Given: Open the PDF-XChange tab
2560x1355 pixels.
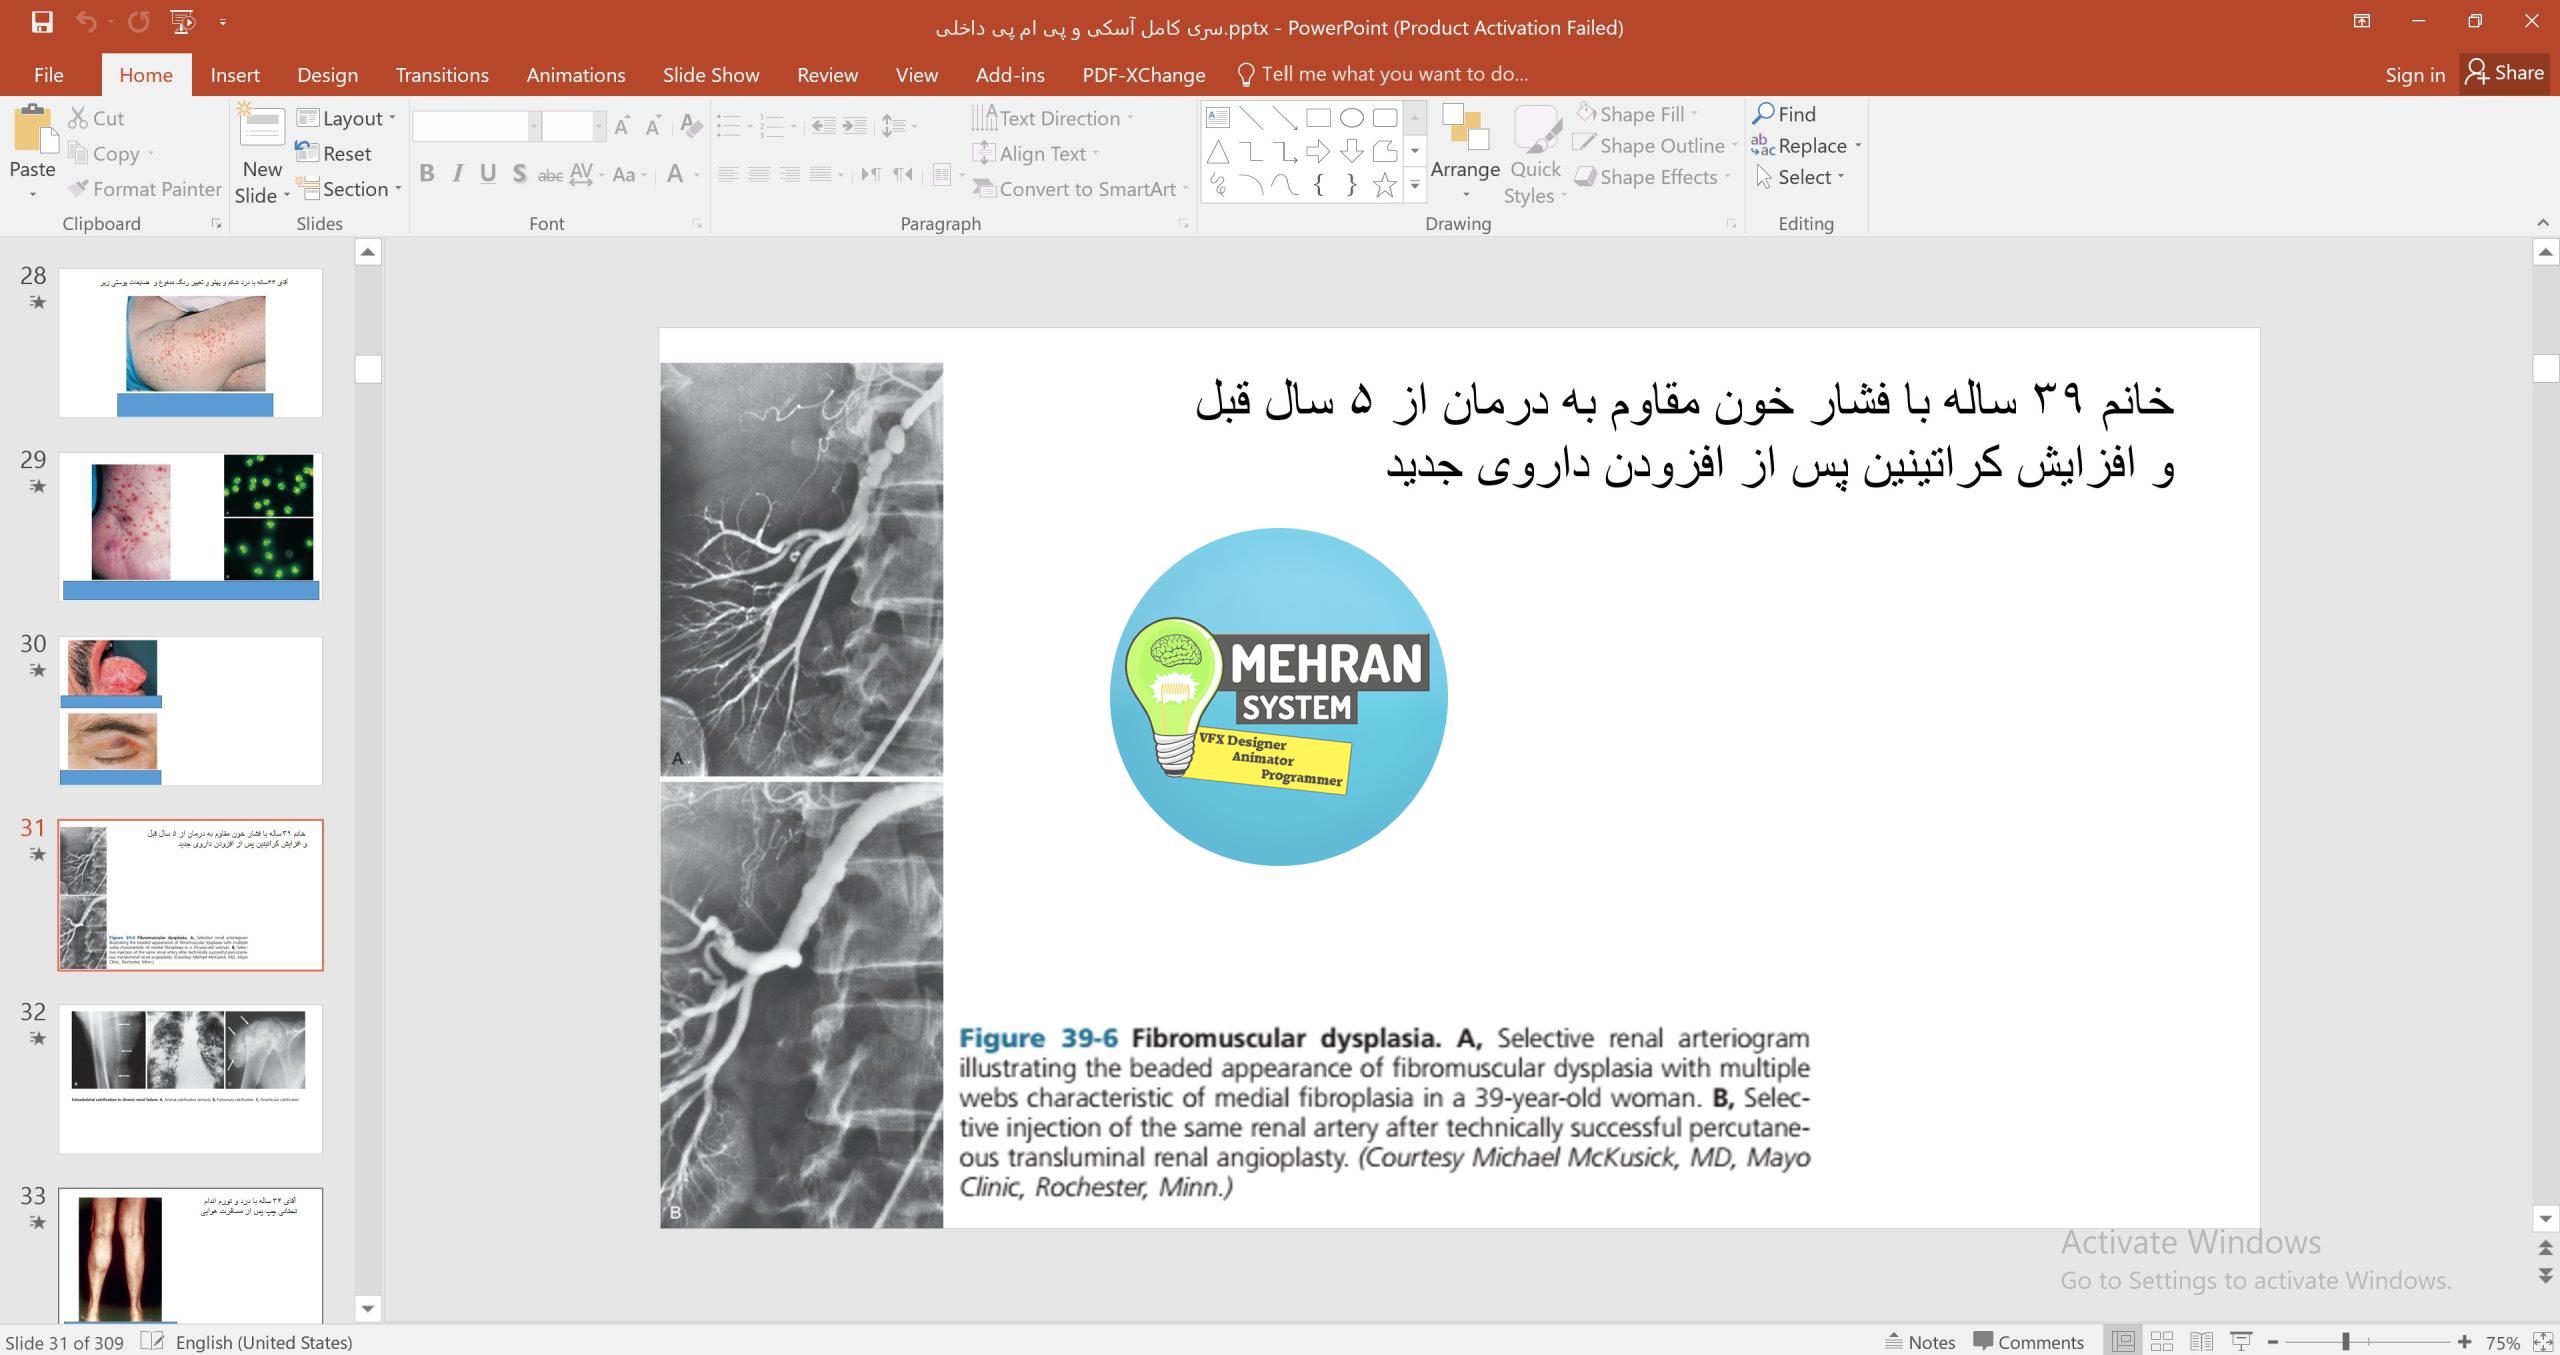Looking at the screenshot, I should click(x=1144, y=75).
